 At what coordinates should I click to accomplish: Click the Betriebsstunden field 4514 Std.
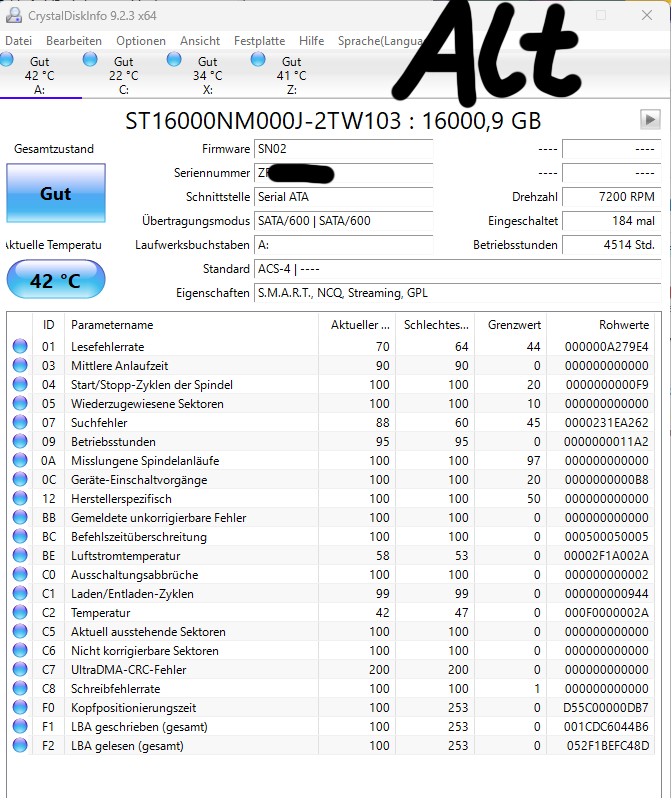pyautogui.click(x=611, y=245)
